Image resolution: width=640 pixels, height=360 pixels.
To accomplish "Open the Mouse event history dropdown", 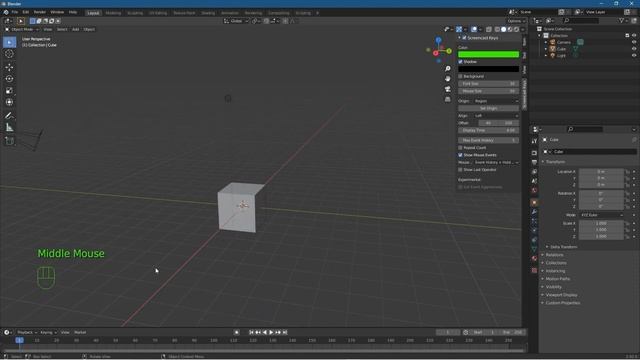I will click(x=496, y=162).
